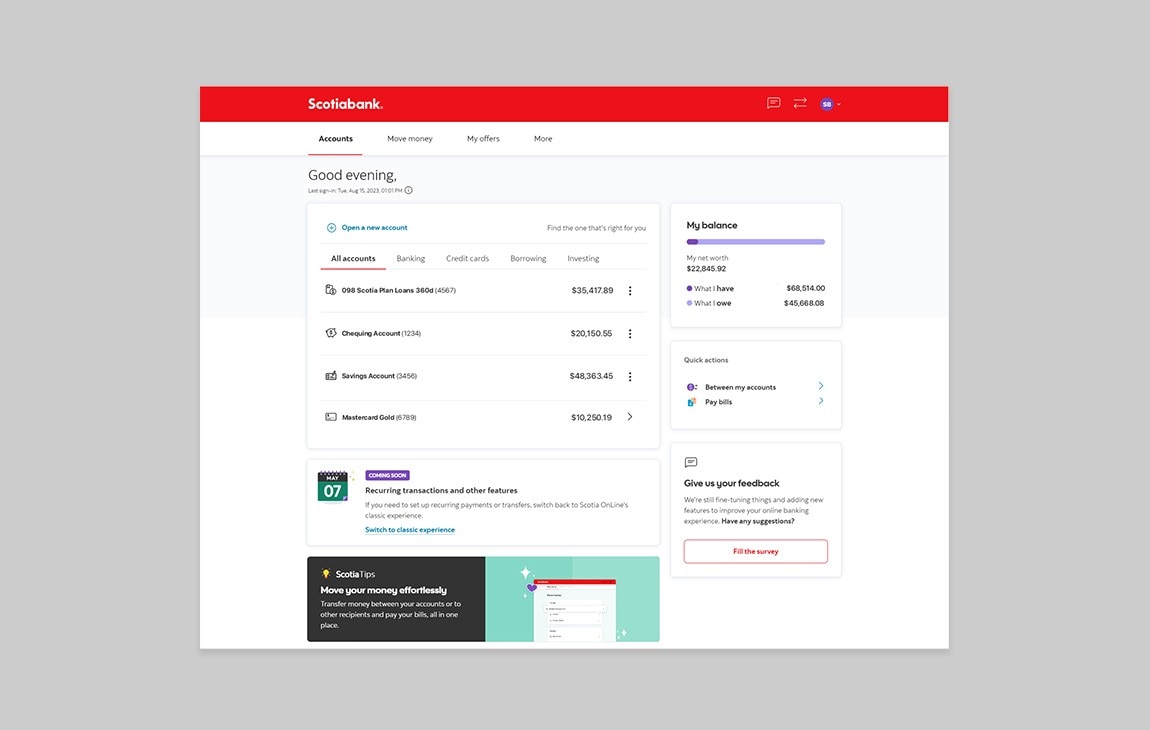Open Mastercard Gold (6789)

point(378,417)
